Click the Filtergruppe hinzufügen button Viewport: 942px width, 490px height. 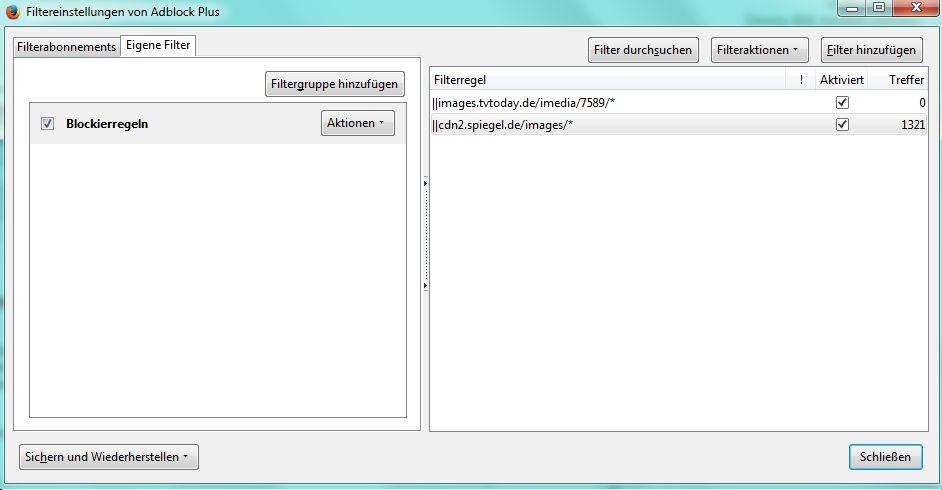click(x=335, y=83)
